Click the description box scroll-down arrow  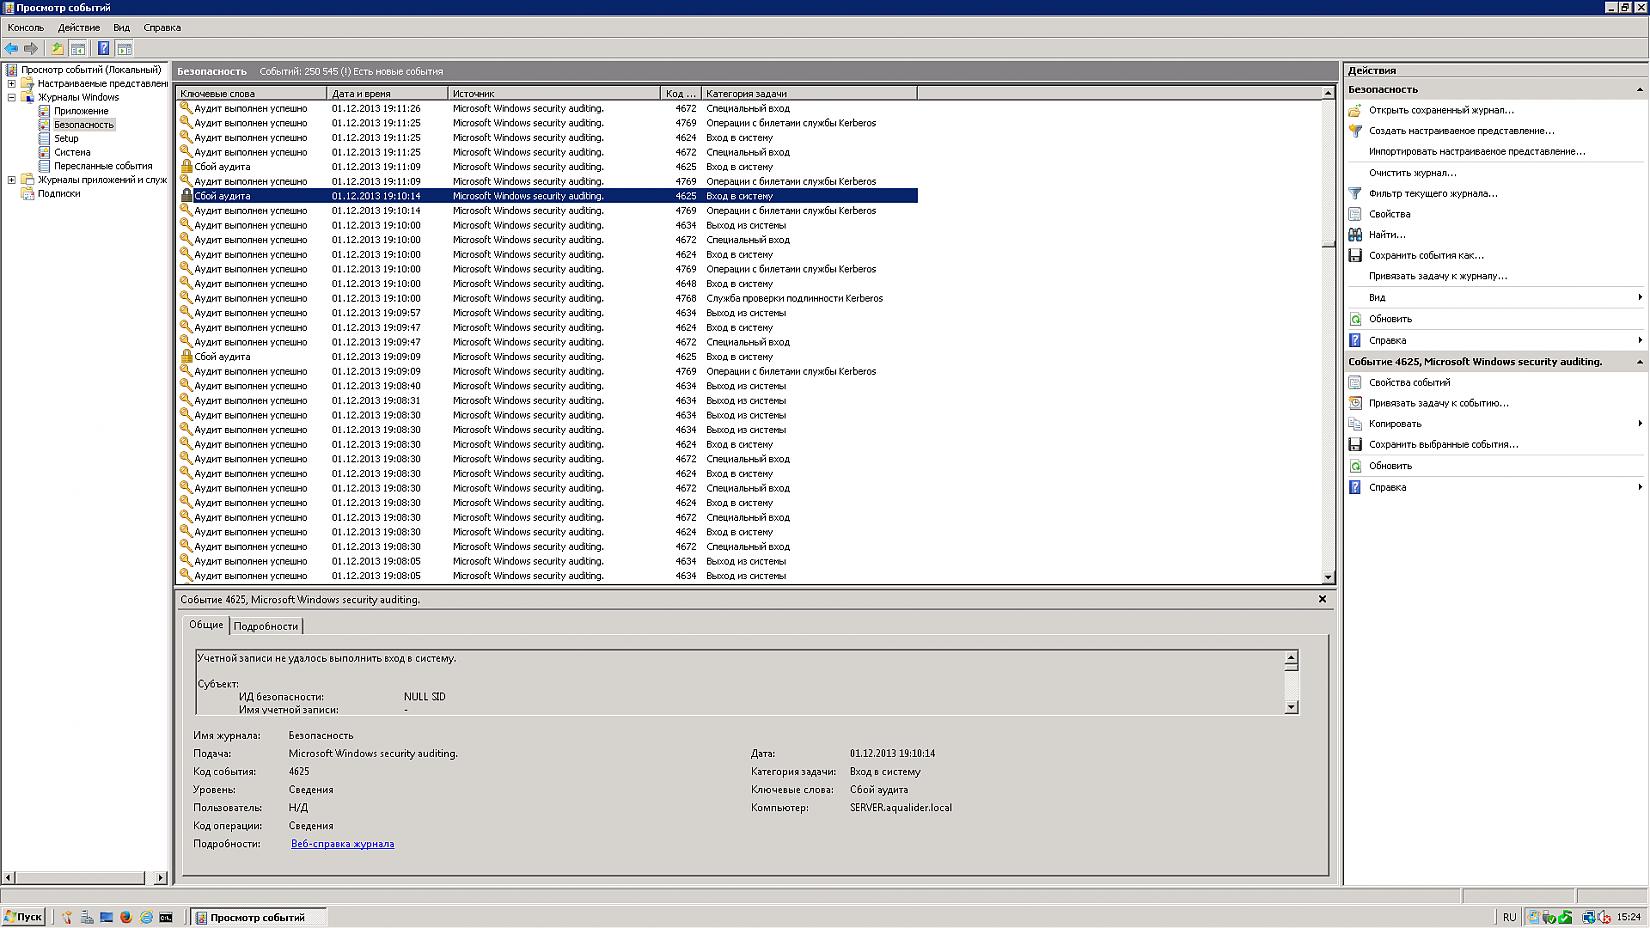(1291, 707)
